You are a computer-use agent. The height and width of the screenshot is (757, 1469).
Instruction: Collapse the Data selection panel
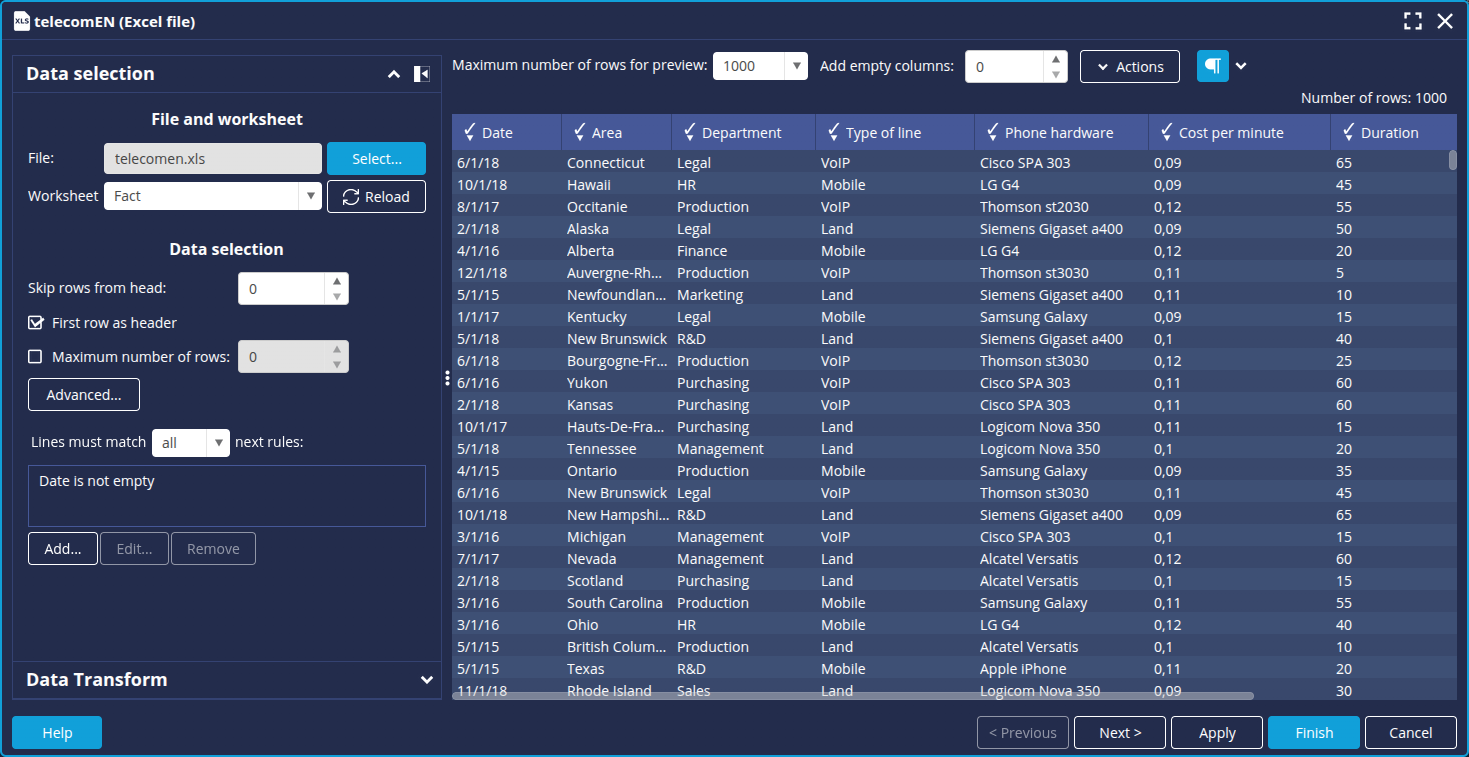pyautogui.click(x=394, y=74)
